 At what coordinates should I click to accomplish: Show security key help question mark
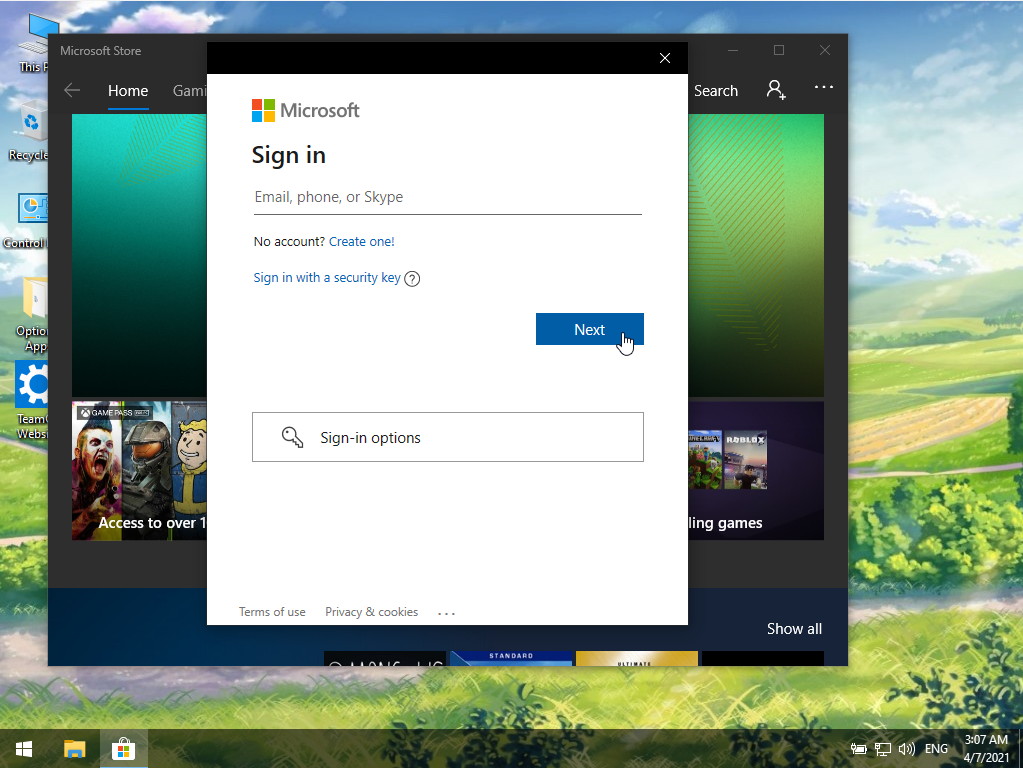click(412, 279)
